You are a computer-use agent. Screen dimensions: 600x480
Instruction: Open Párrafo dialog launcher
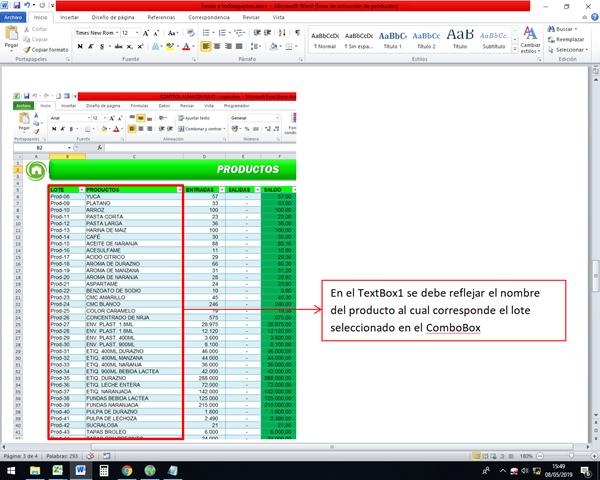[300, 59]
